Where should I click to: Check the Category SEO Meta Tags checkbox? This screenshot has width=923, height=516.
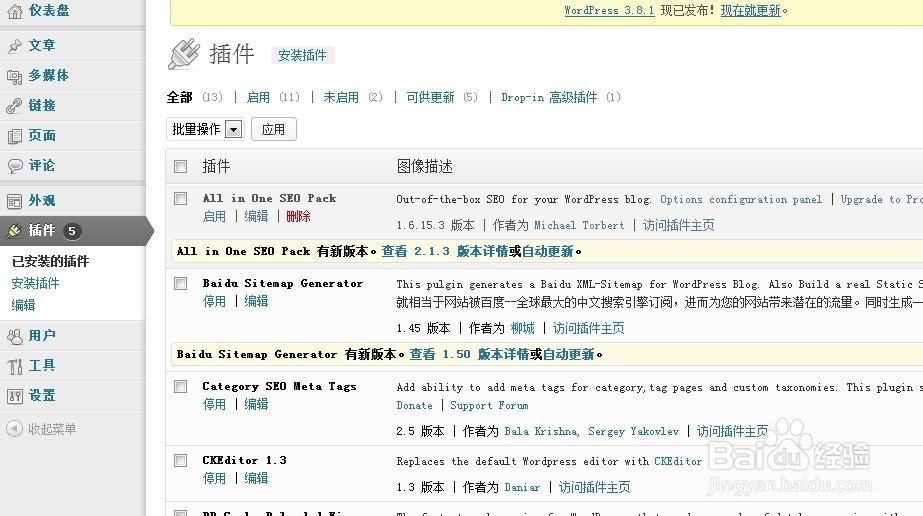(x=181, y=387)
